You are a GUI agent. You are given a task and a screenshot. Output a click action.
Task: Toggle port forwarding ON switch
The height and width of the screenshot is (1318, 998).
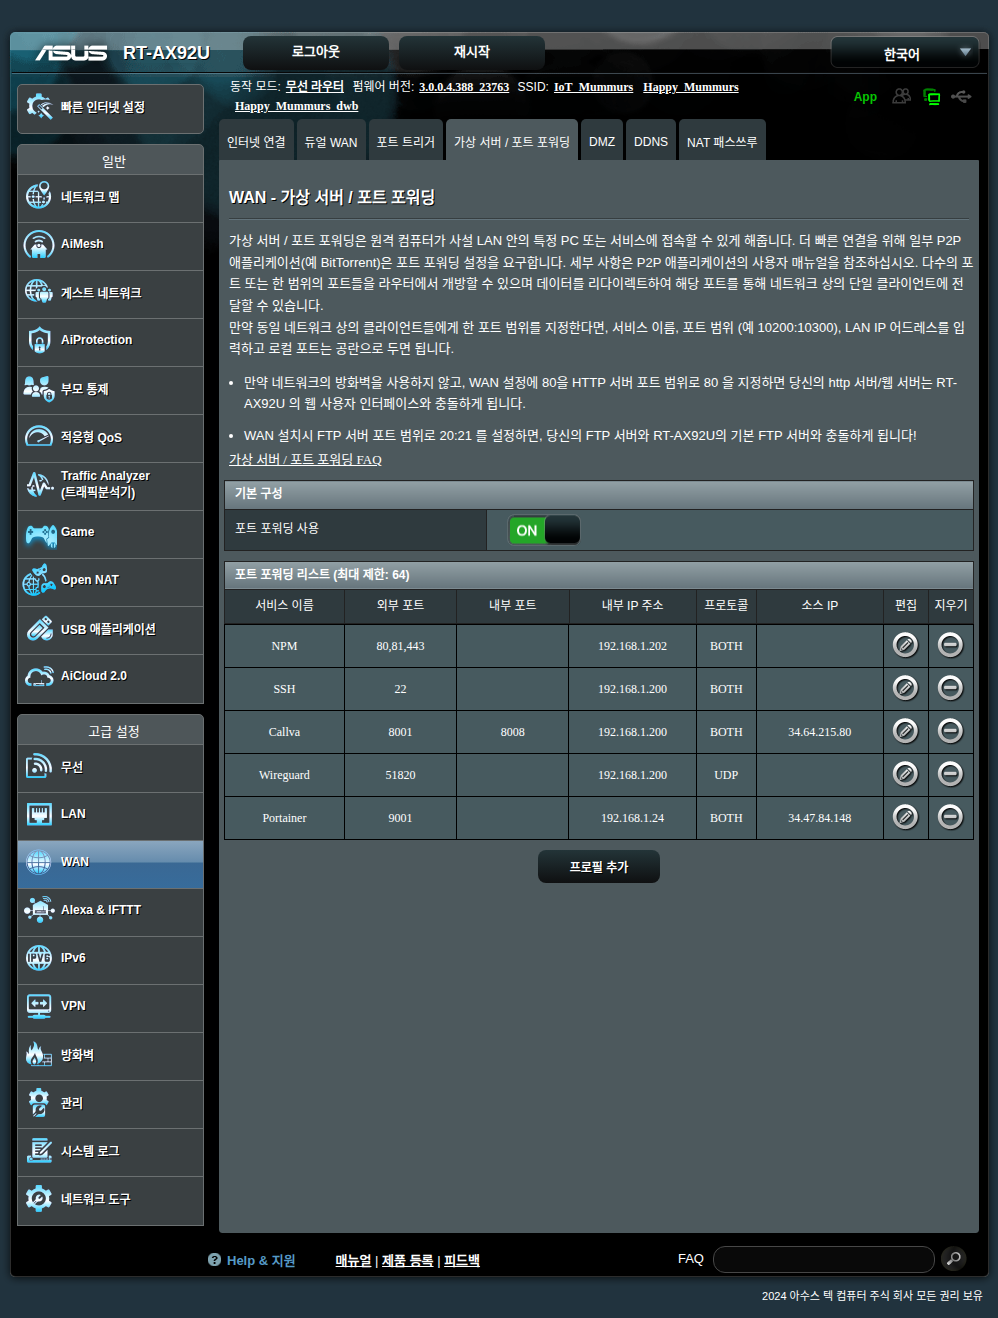coord(544,530)
